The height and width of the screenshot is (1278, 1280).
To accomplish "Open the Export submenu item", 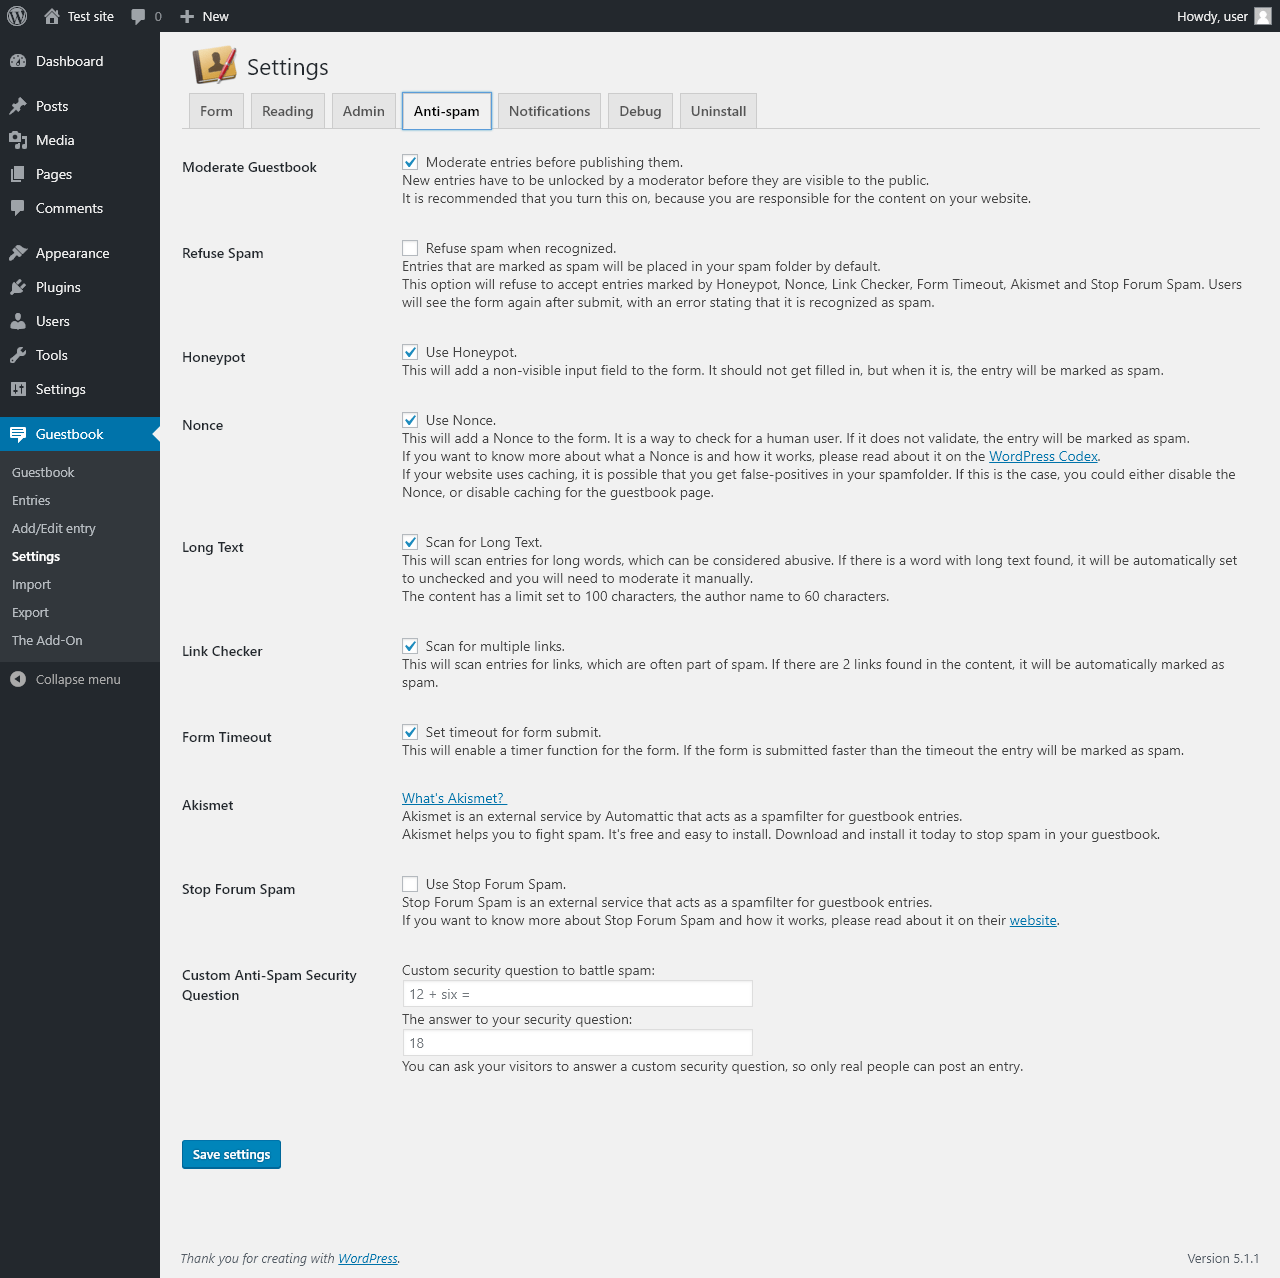I will [30, 612].
